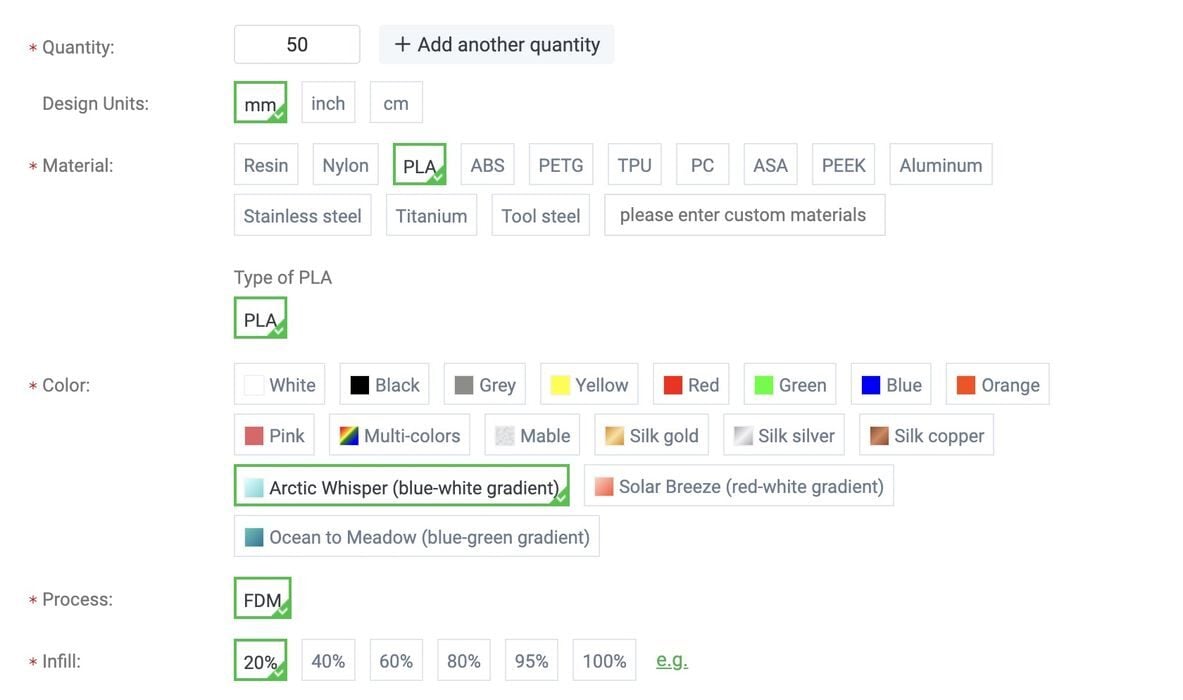The height and width of the screenshot is (700, 1183).
Task: Choose PETG material option
Action: coord(560,165)
